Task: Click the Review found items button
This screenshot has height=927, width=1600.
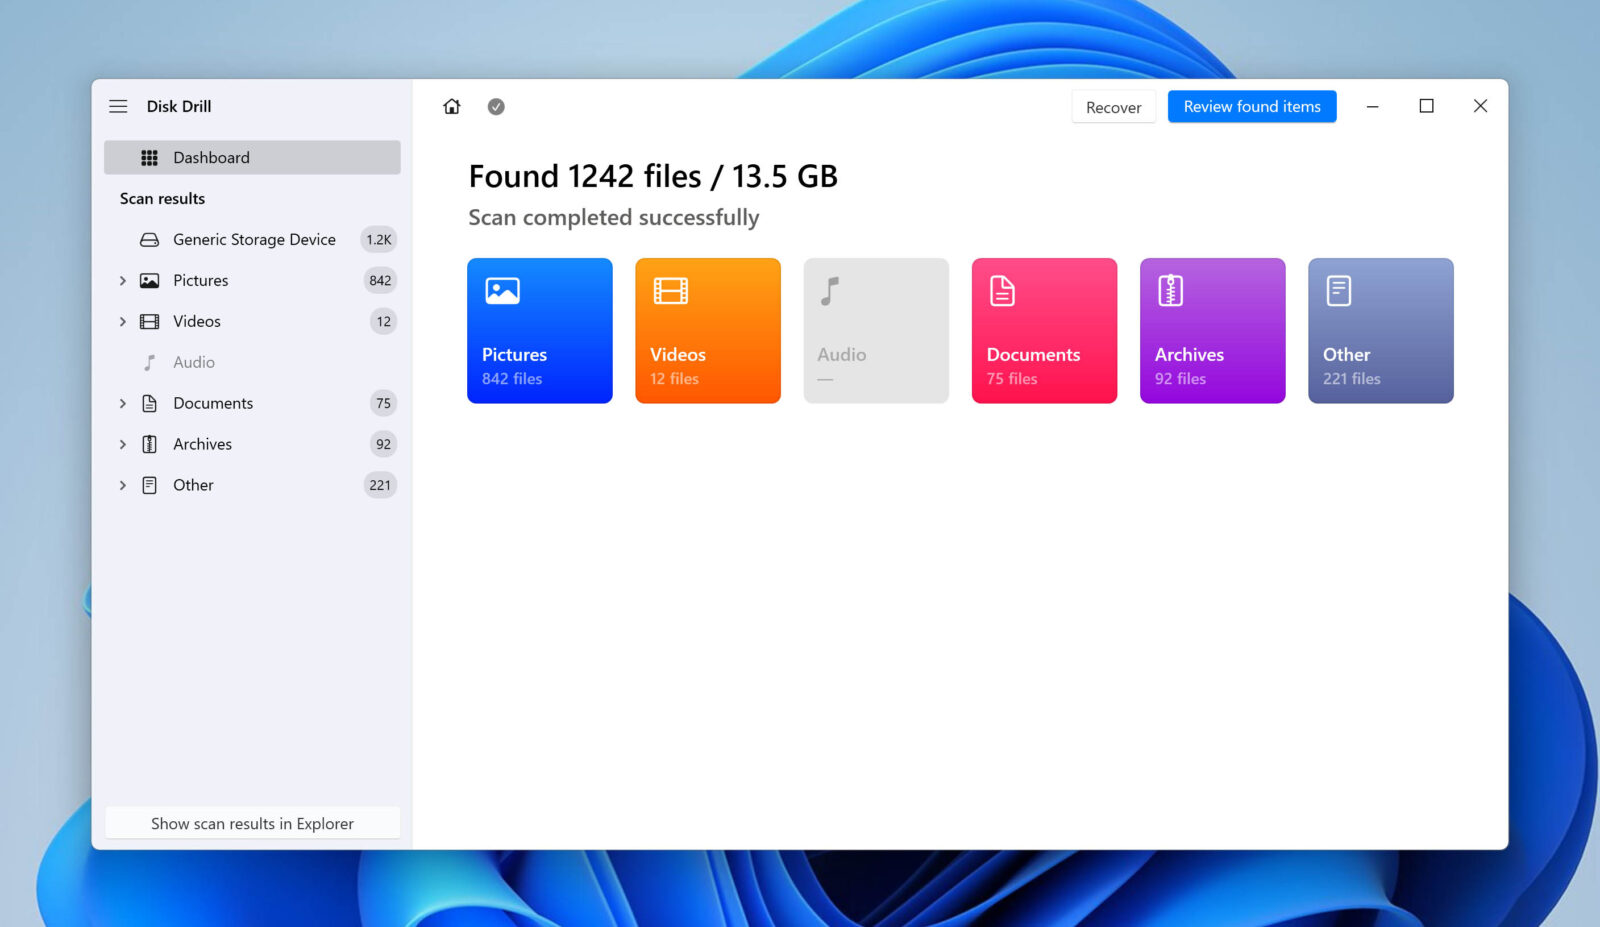Action: coord(1252,106)
